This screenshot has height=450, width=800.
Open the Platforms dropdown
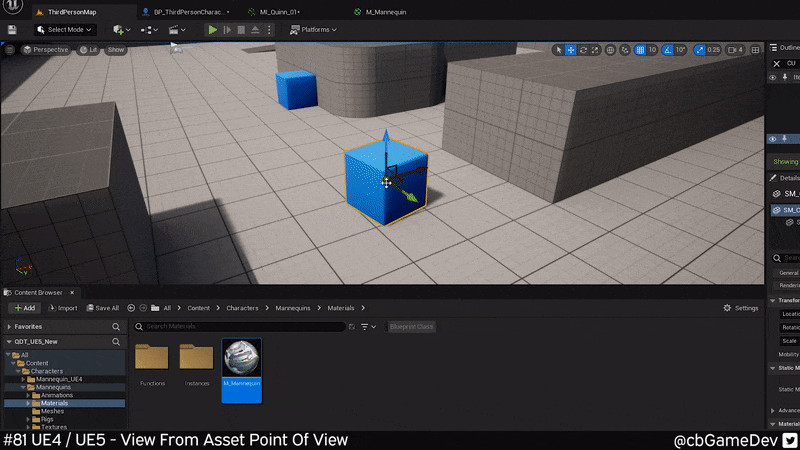click(x=313, y=30)
